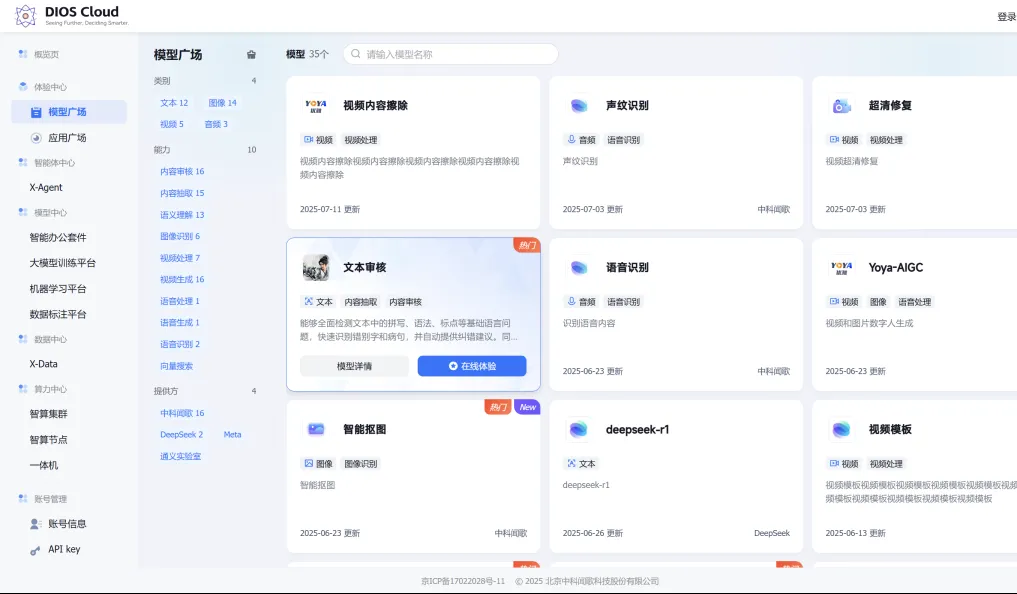This screenshot has height=594, width=1017.
Task: Click the 超清修复 model icon
Action: (x=841, y=106)
